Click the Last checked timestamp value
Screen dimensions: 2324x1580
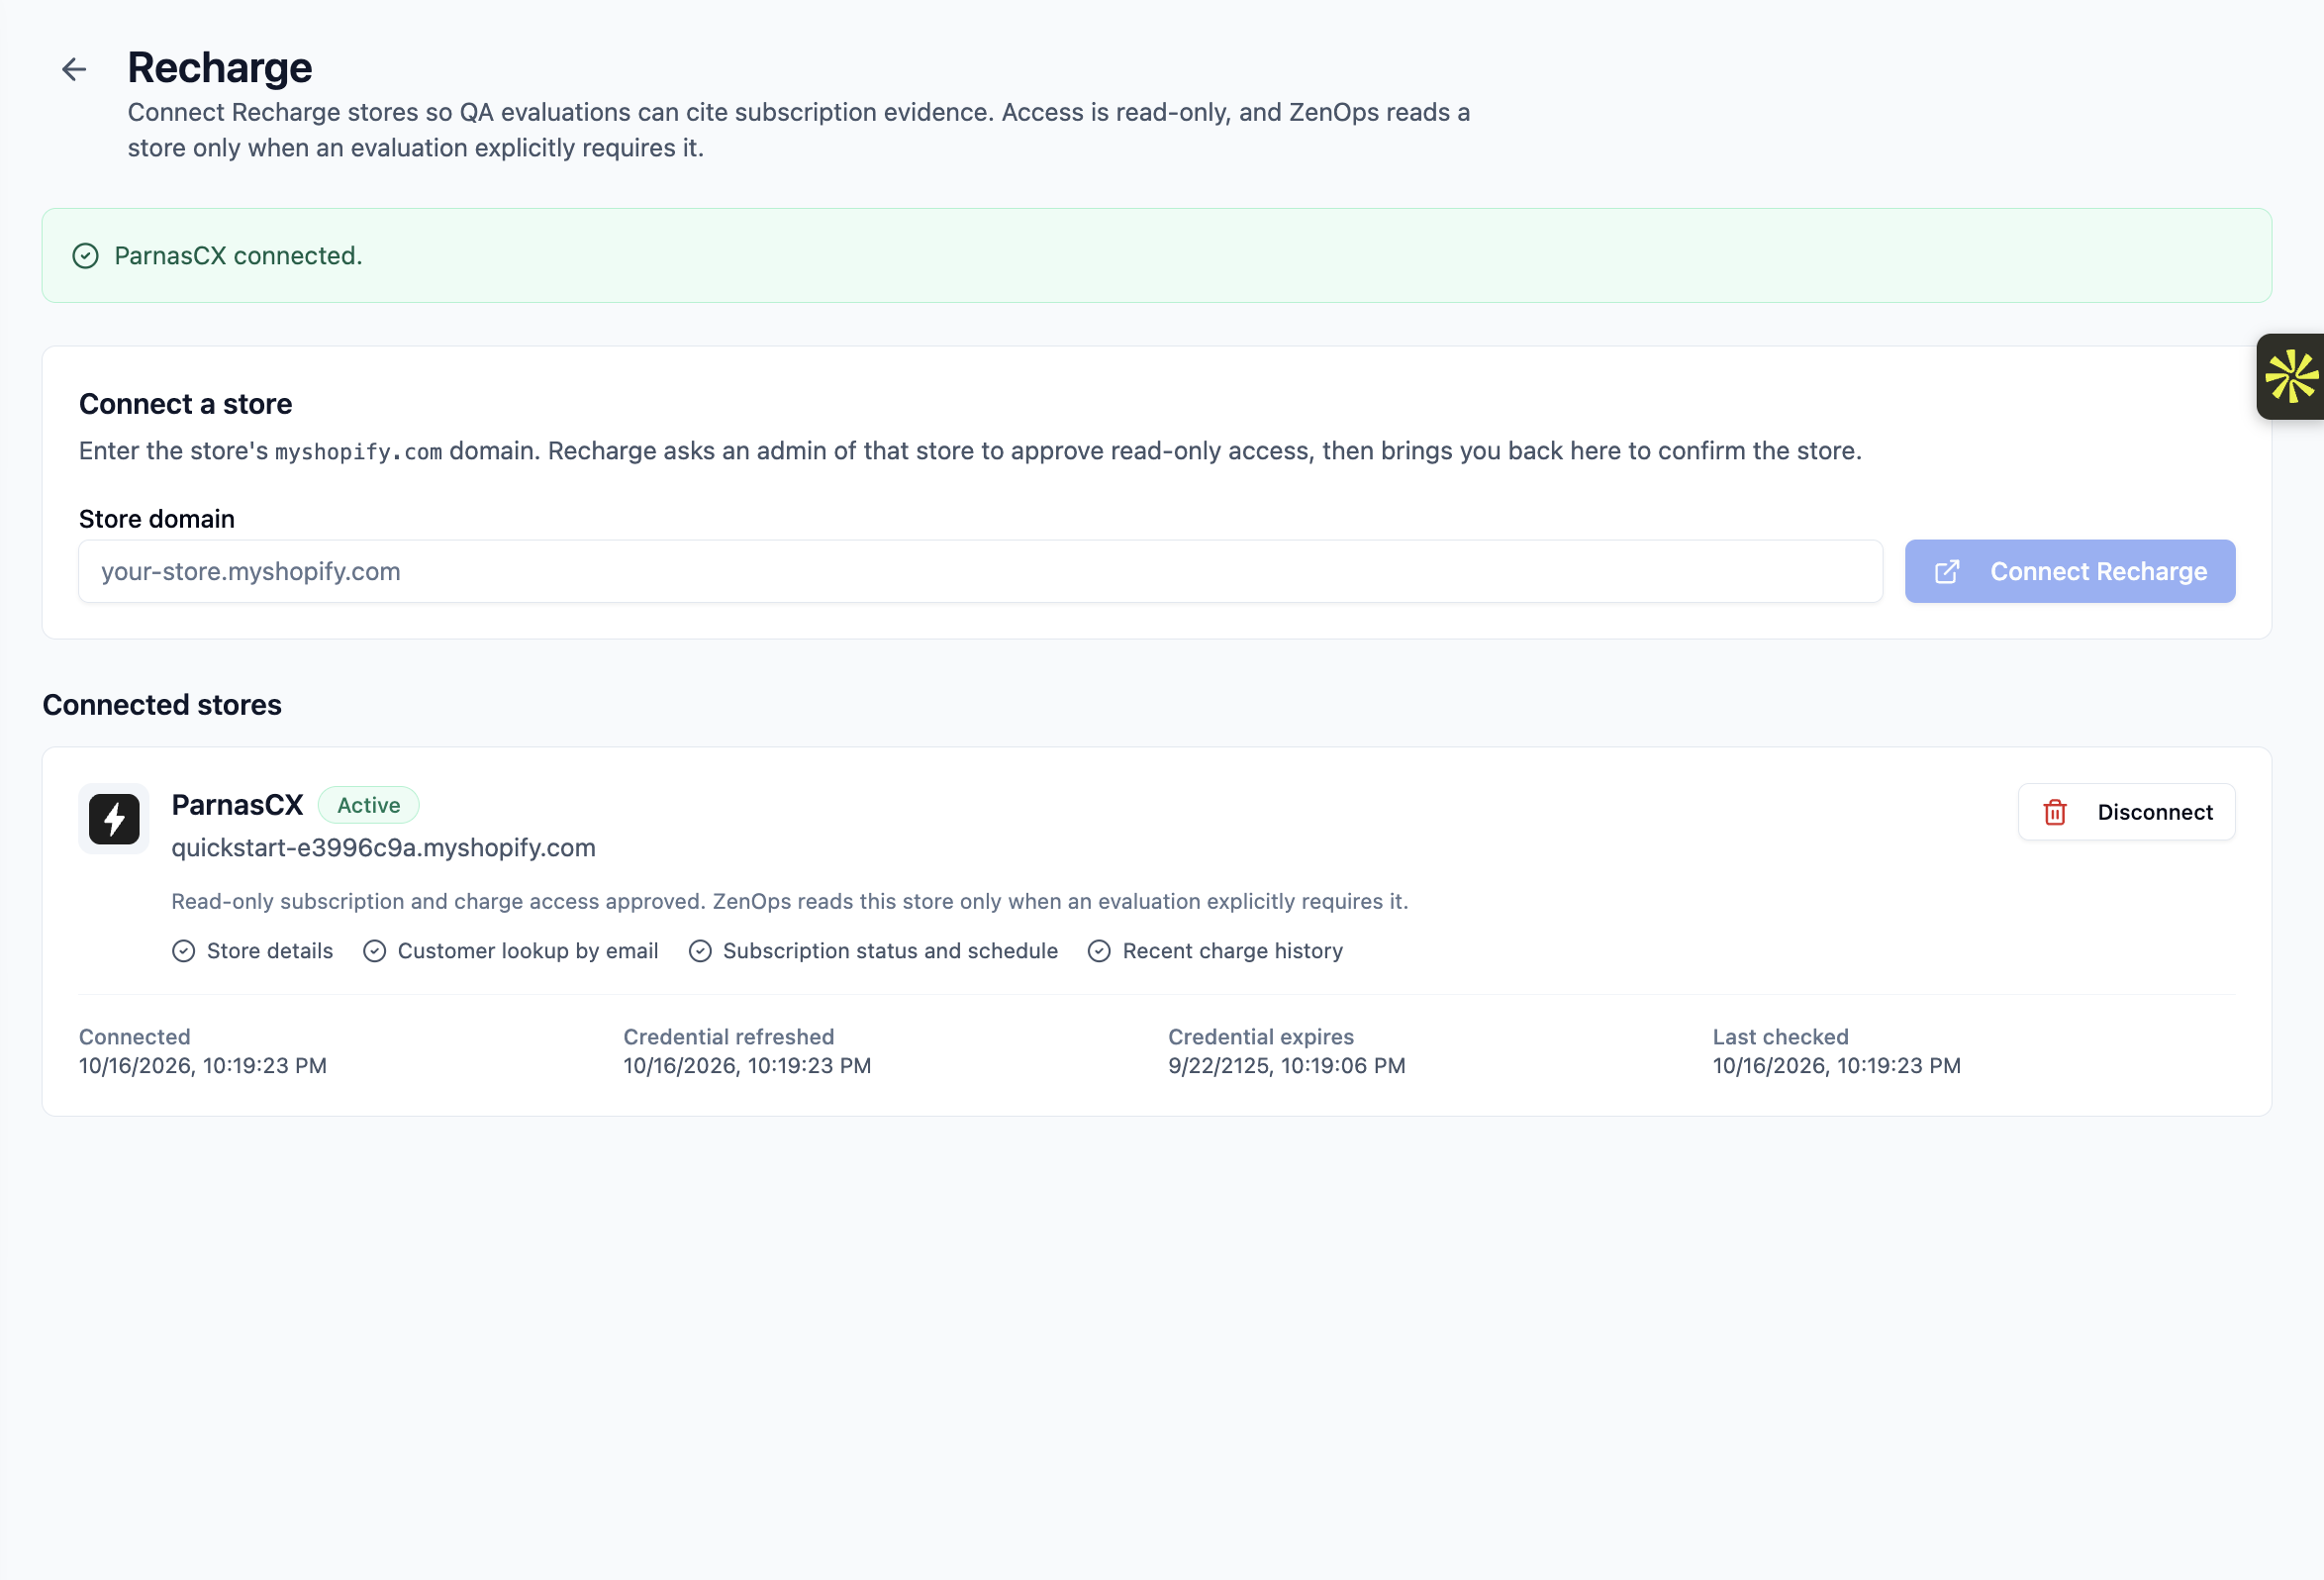click(x=1837, y=1066)
